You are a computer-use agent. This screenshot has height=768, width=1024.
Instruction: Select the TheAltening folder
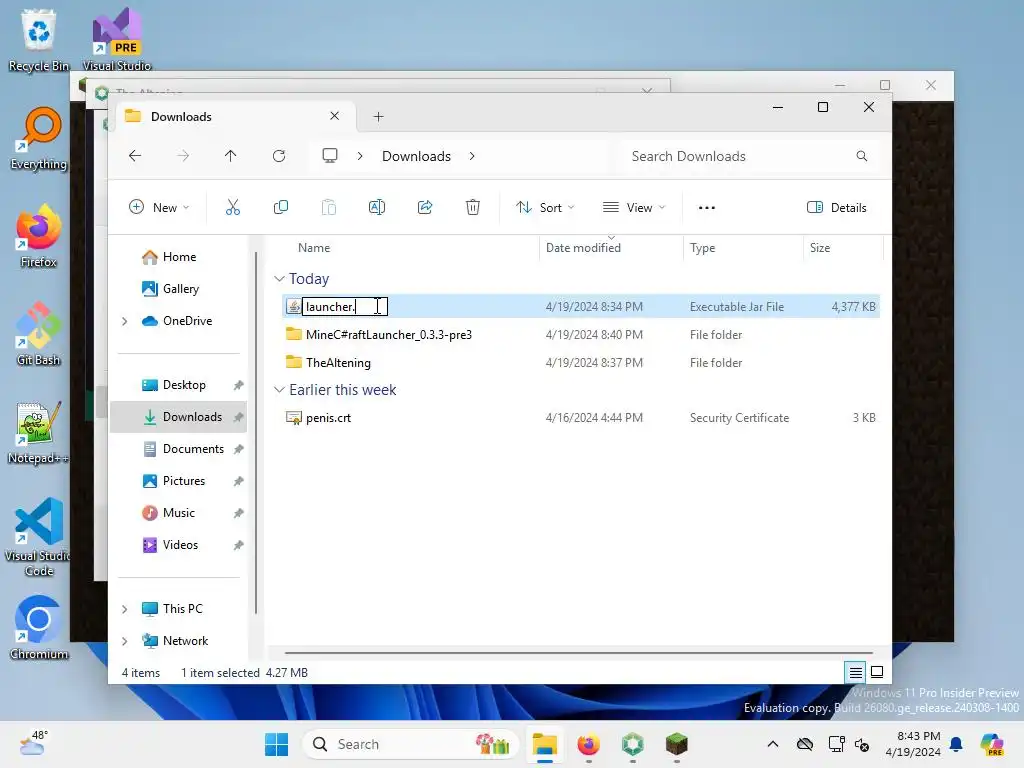[581, 363]
